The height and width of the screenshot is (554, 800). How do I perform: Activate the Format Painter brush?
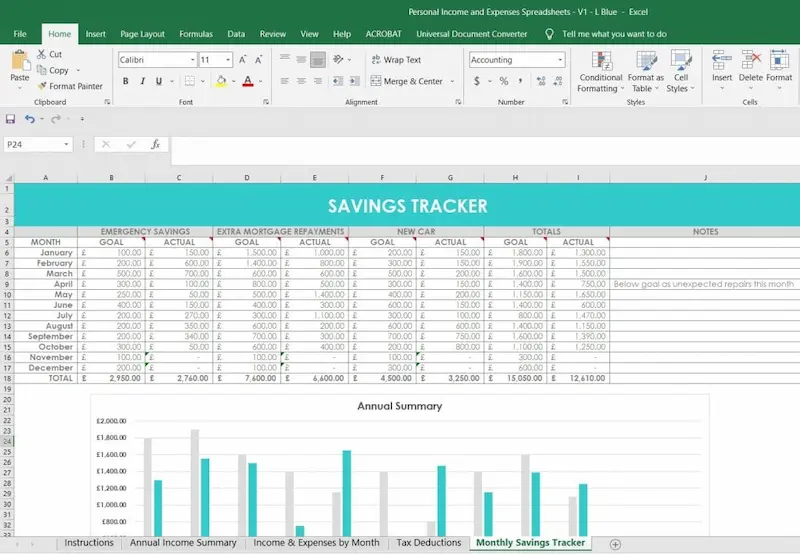(42, 86)
